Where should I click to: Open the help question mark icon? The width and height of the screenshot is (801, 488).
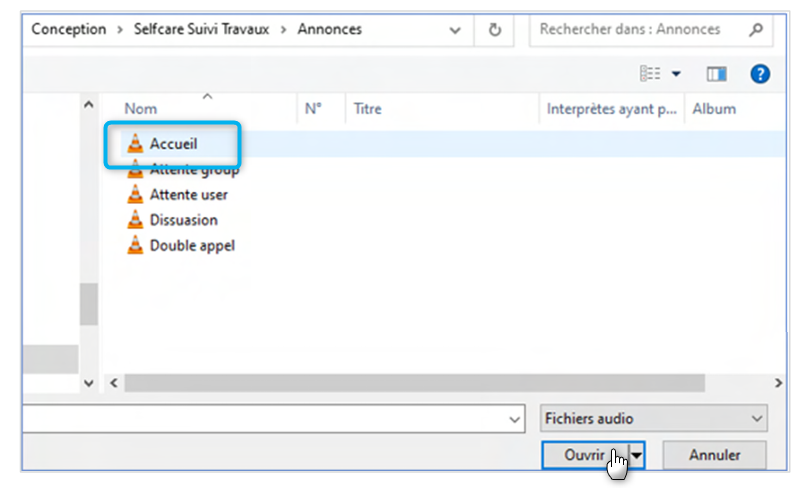point(760,74)
